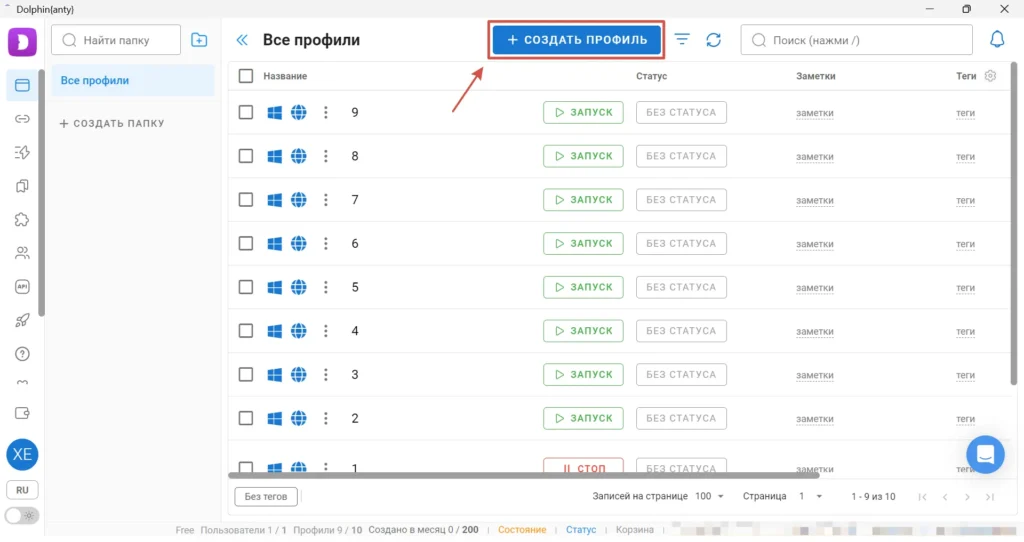1024x542 pixels.
Task: Check the box for profile 9
Action: click(246, 113)
